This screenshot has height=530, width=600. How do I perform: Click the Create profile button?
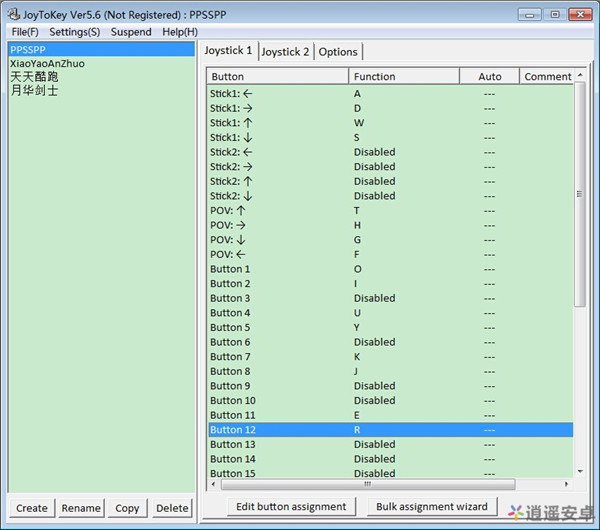(x=32, y=508)
